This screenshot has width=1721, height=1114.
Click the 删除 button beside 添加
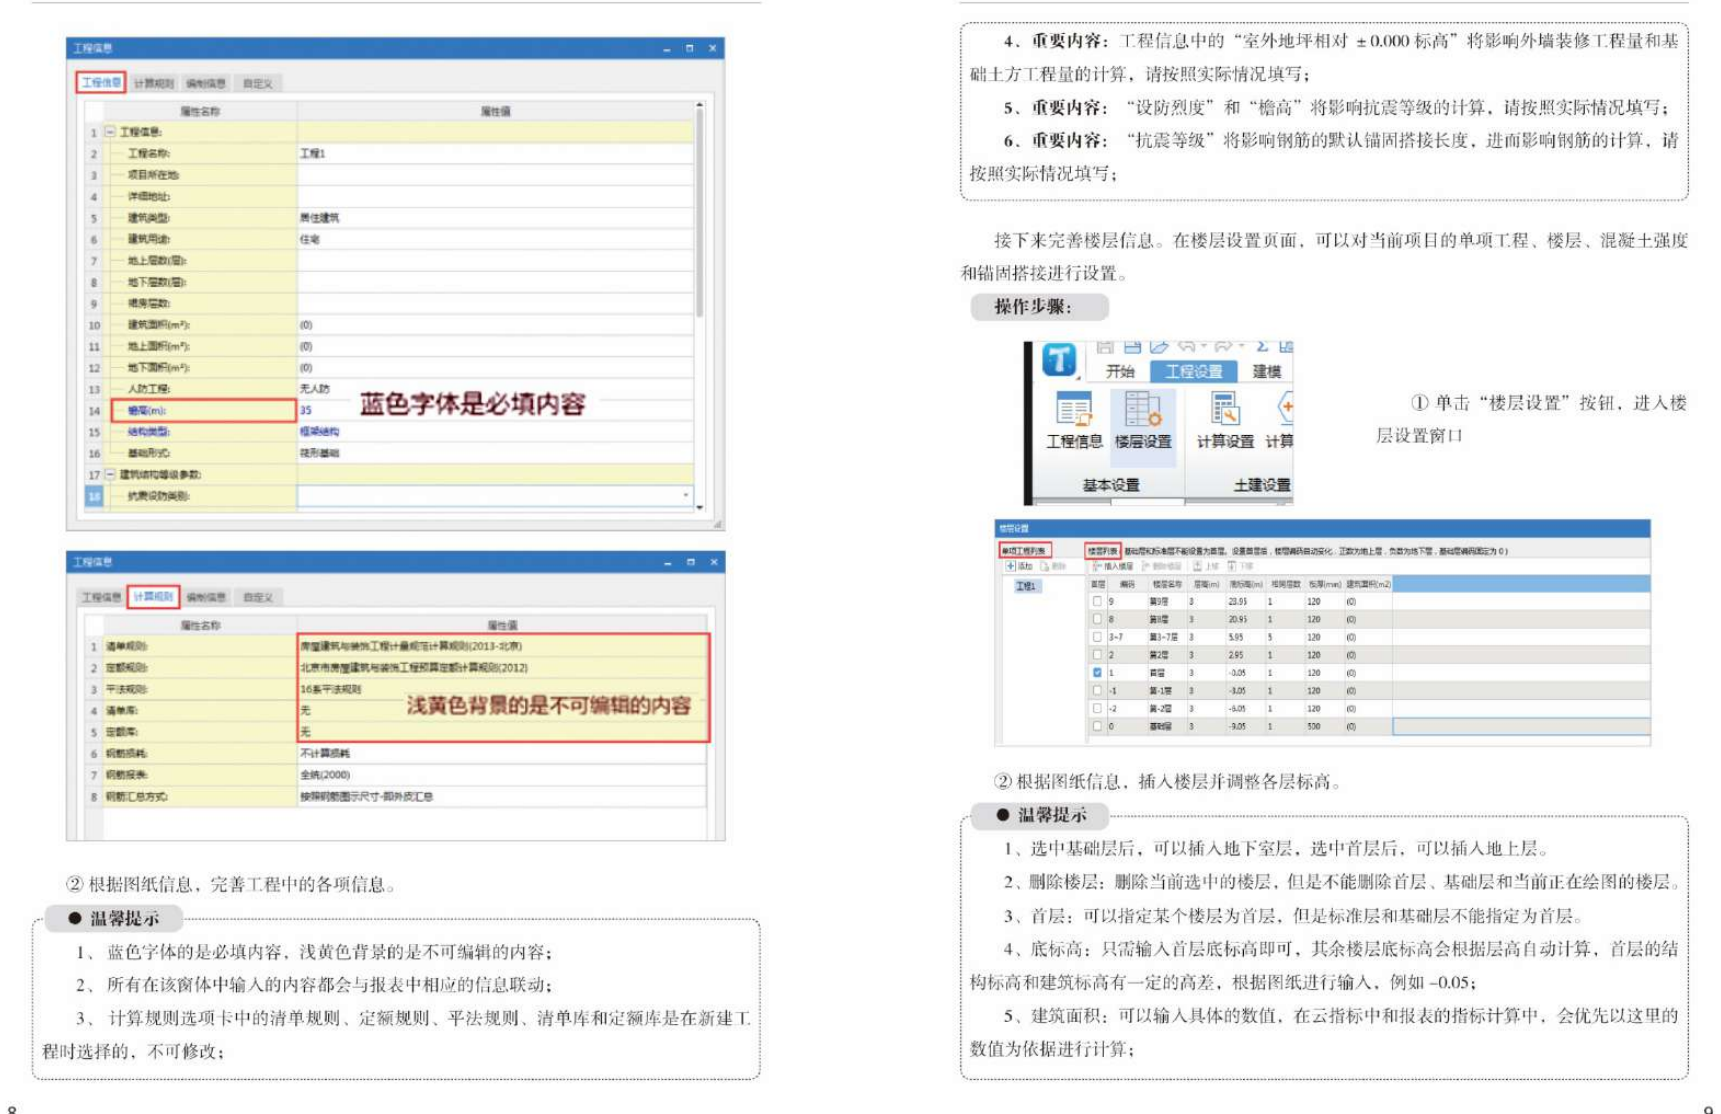point(1054,566)
